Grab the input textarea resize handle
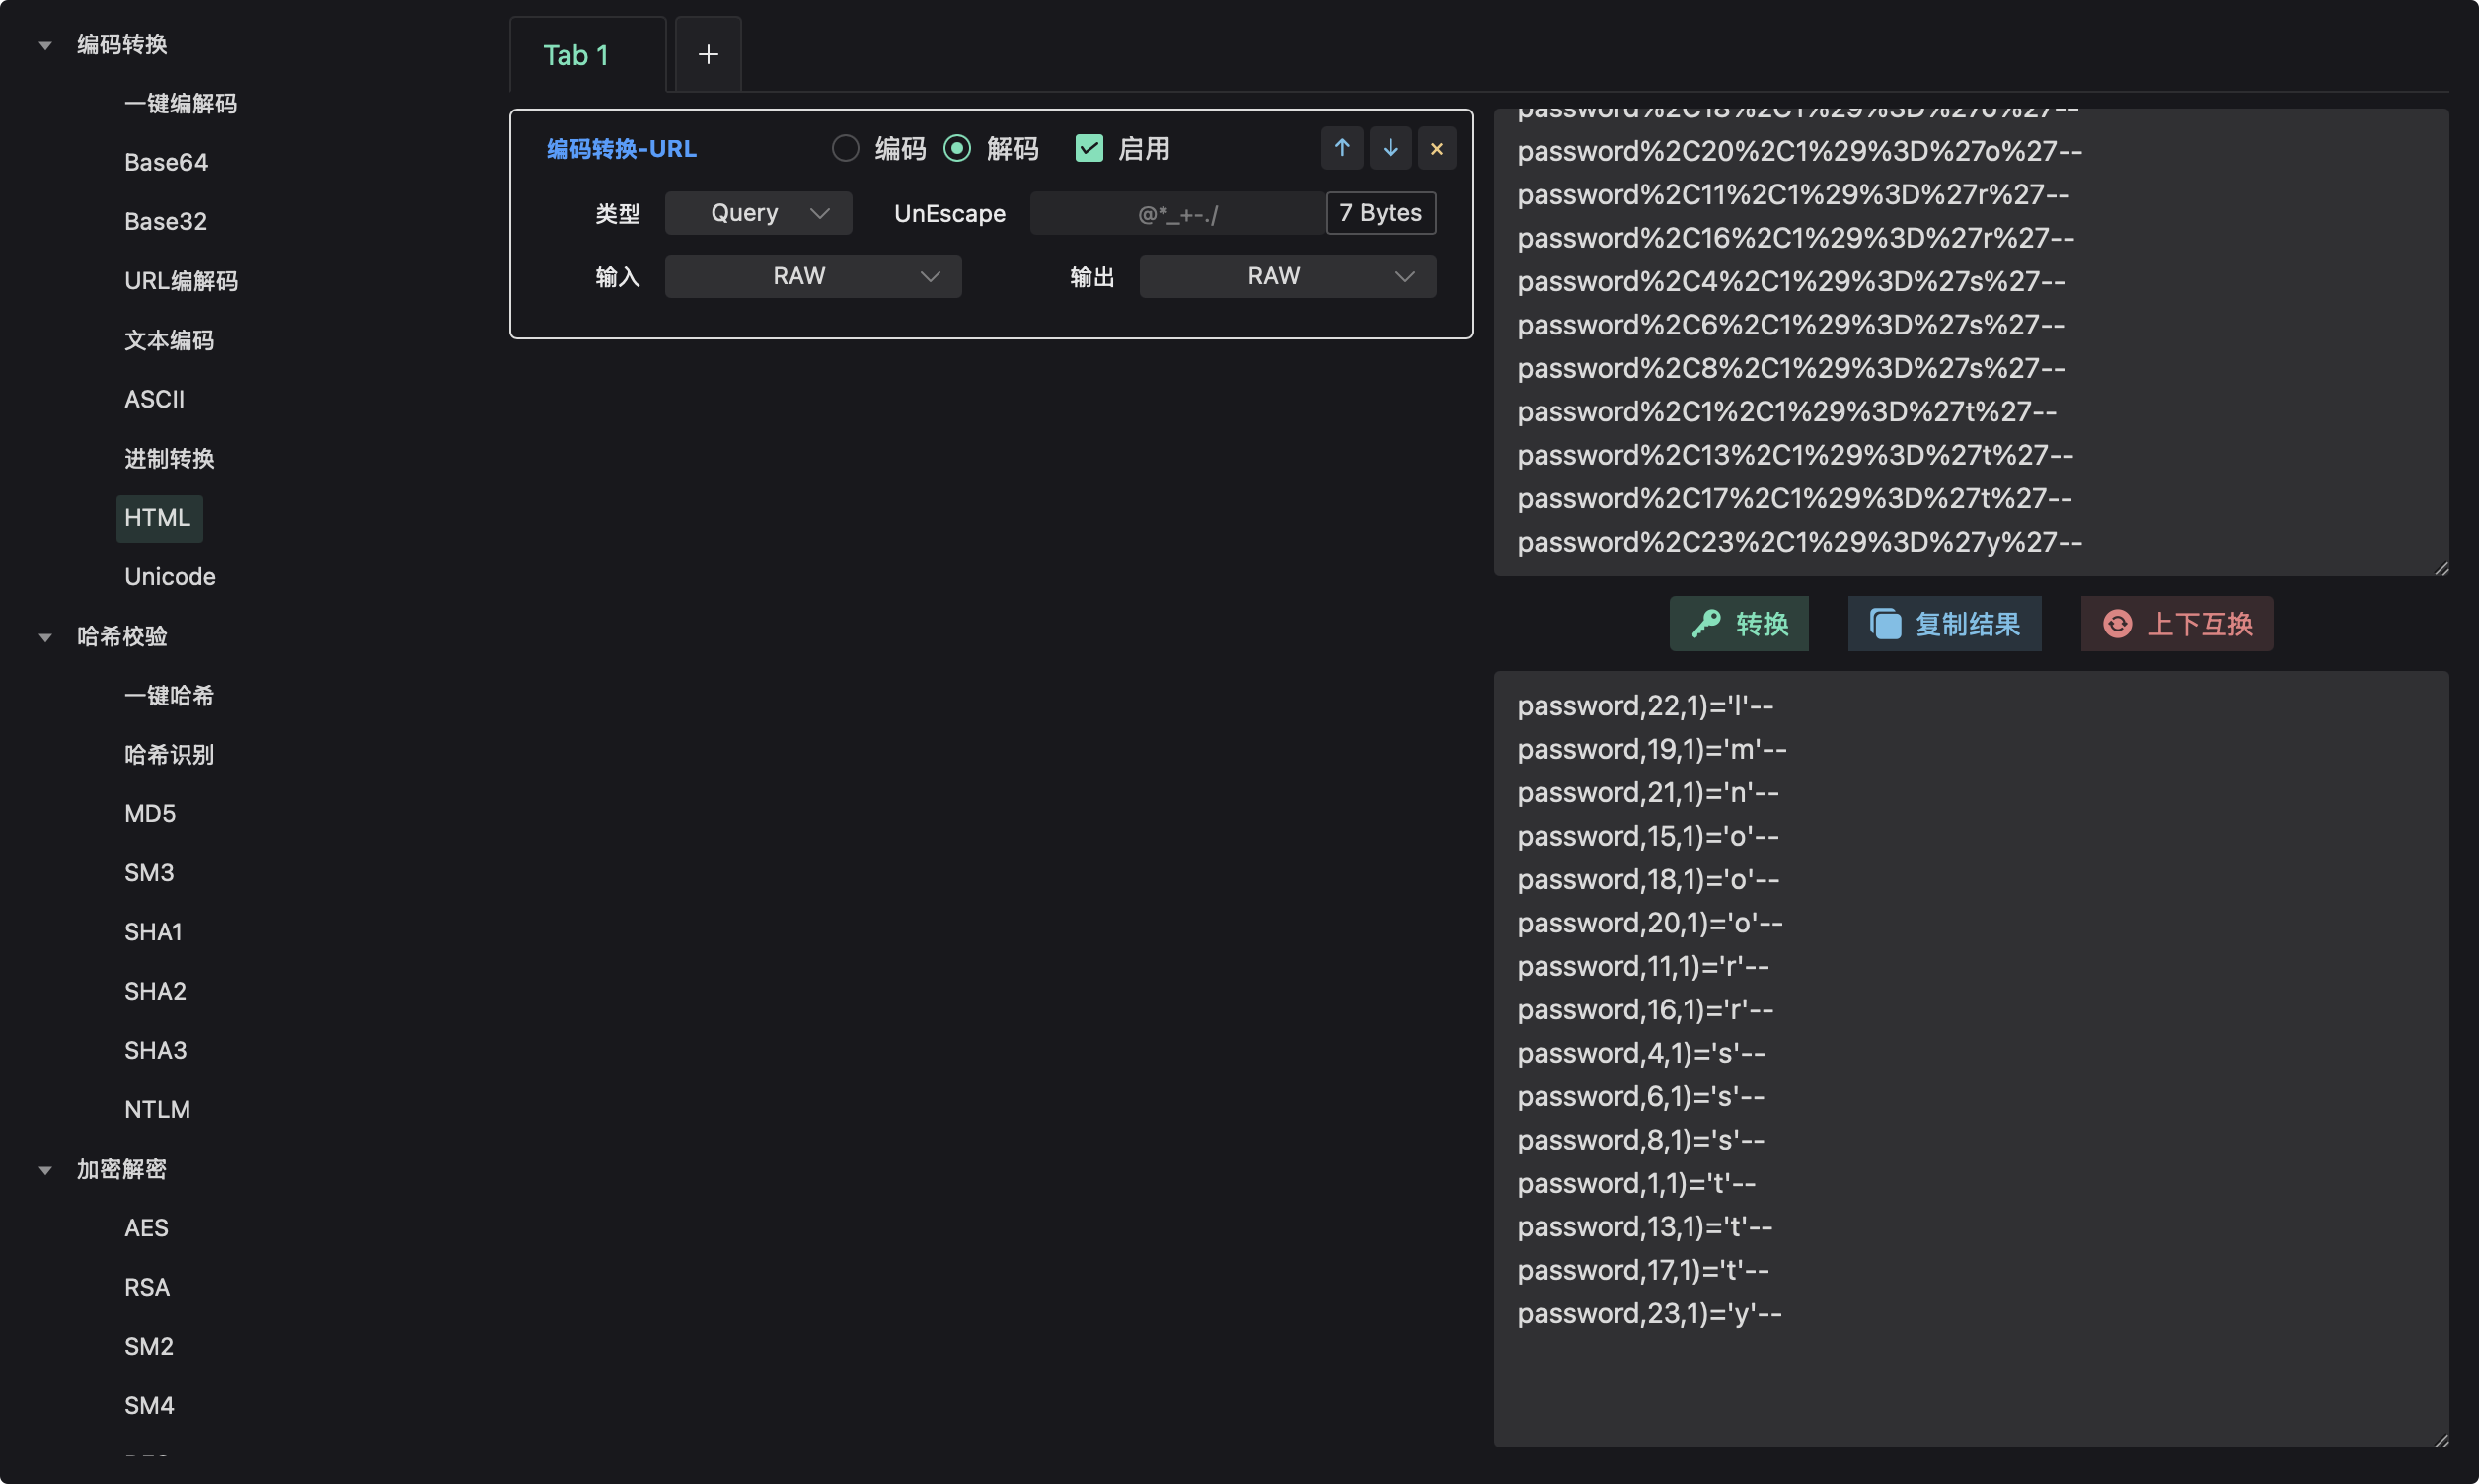 pos(2441,568)
